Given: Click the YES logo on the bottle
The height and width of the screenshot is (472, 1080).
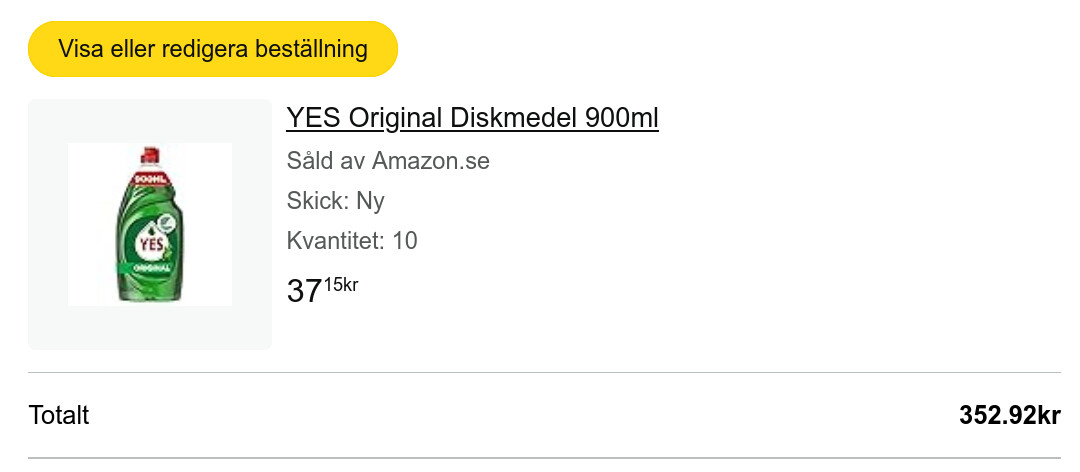Looking at the screenshot, I should (x=151, y=242).
